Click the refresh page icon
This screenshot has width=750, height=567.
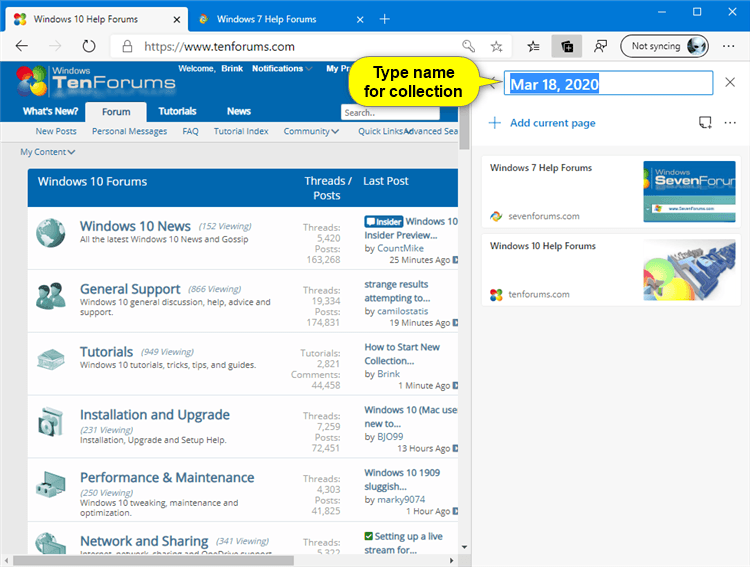click(89, 46)
